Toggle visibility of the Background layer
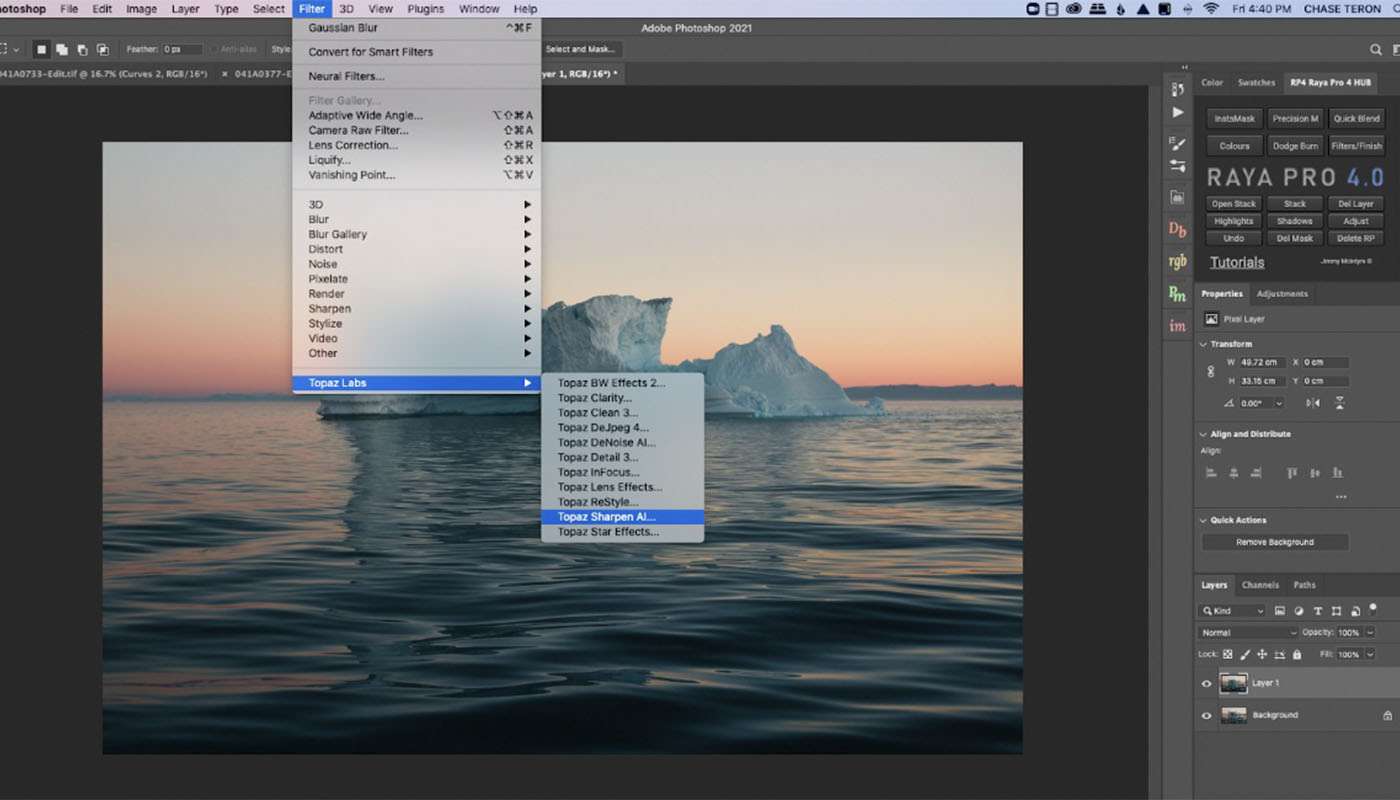Viewport: 1400px width, 800px height. pos(1206,716)
